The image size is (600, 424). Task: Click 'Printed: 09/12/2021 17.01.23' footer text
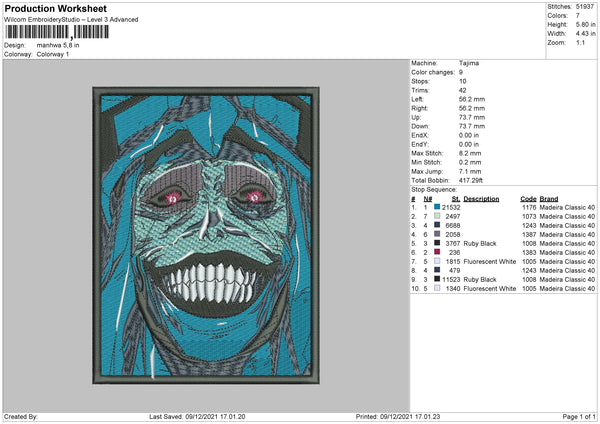pyautogui.click(x=398, y=416)
